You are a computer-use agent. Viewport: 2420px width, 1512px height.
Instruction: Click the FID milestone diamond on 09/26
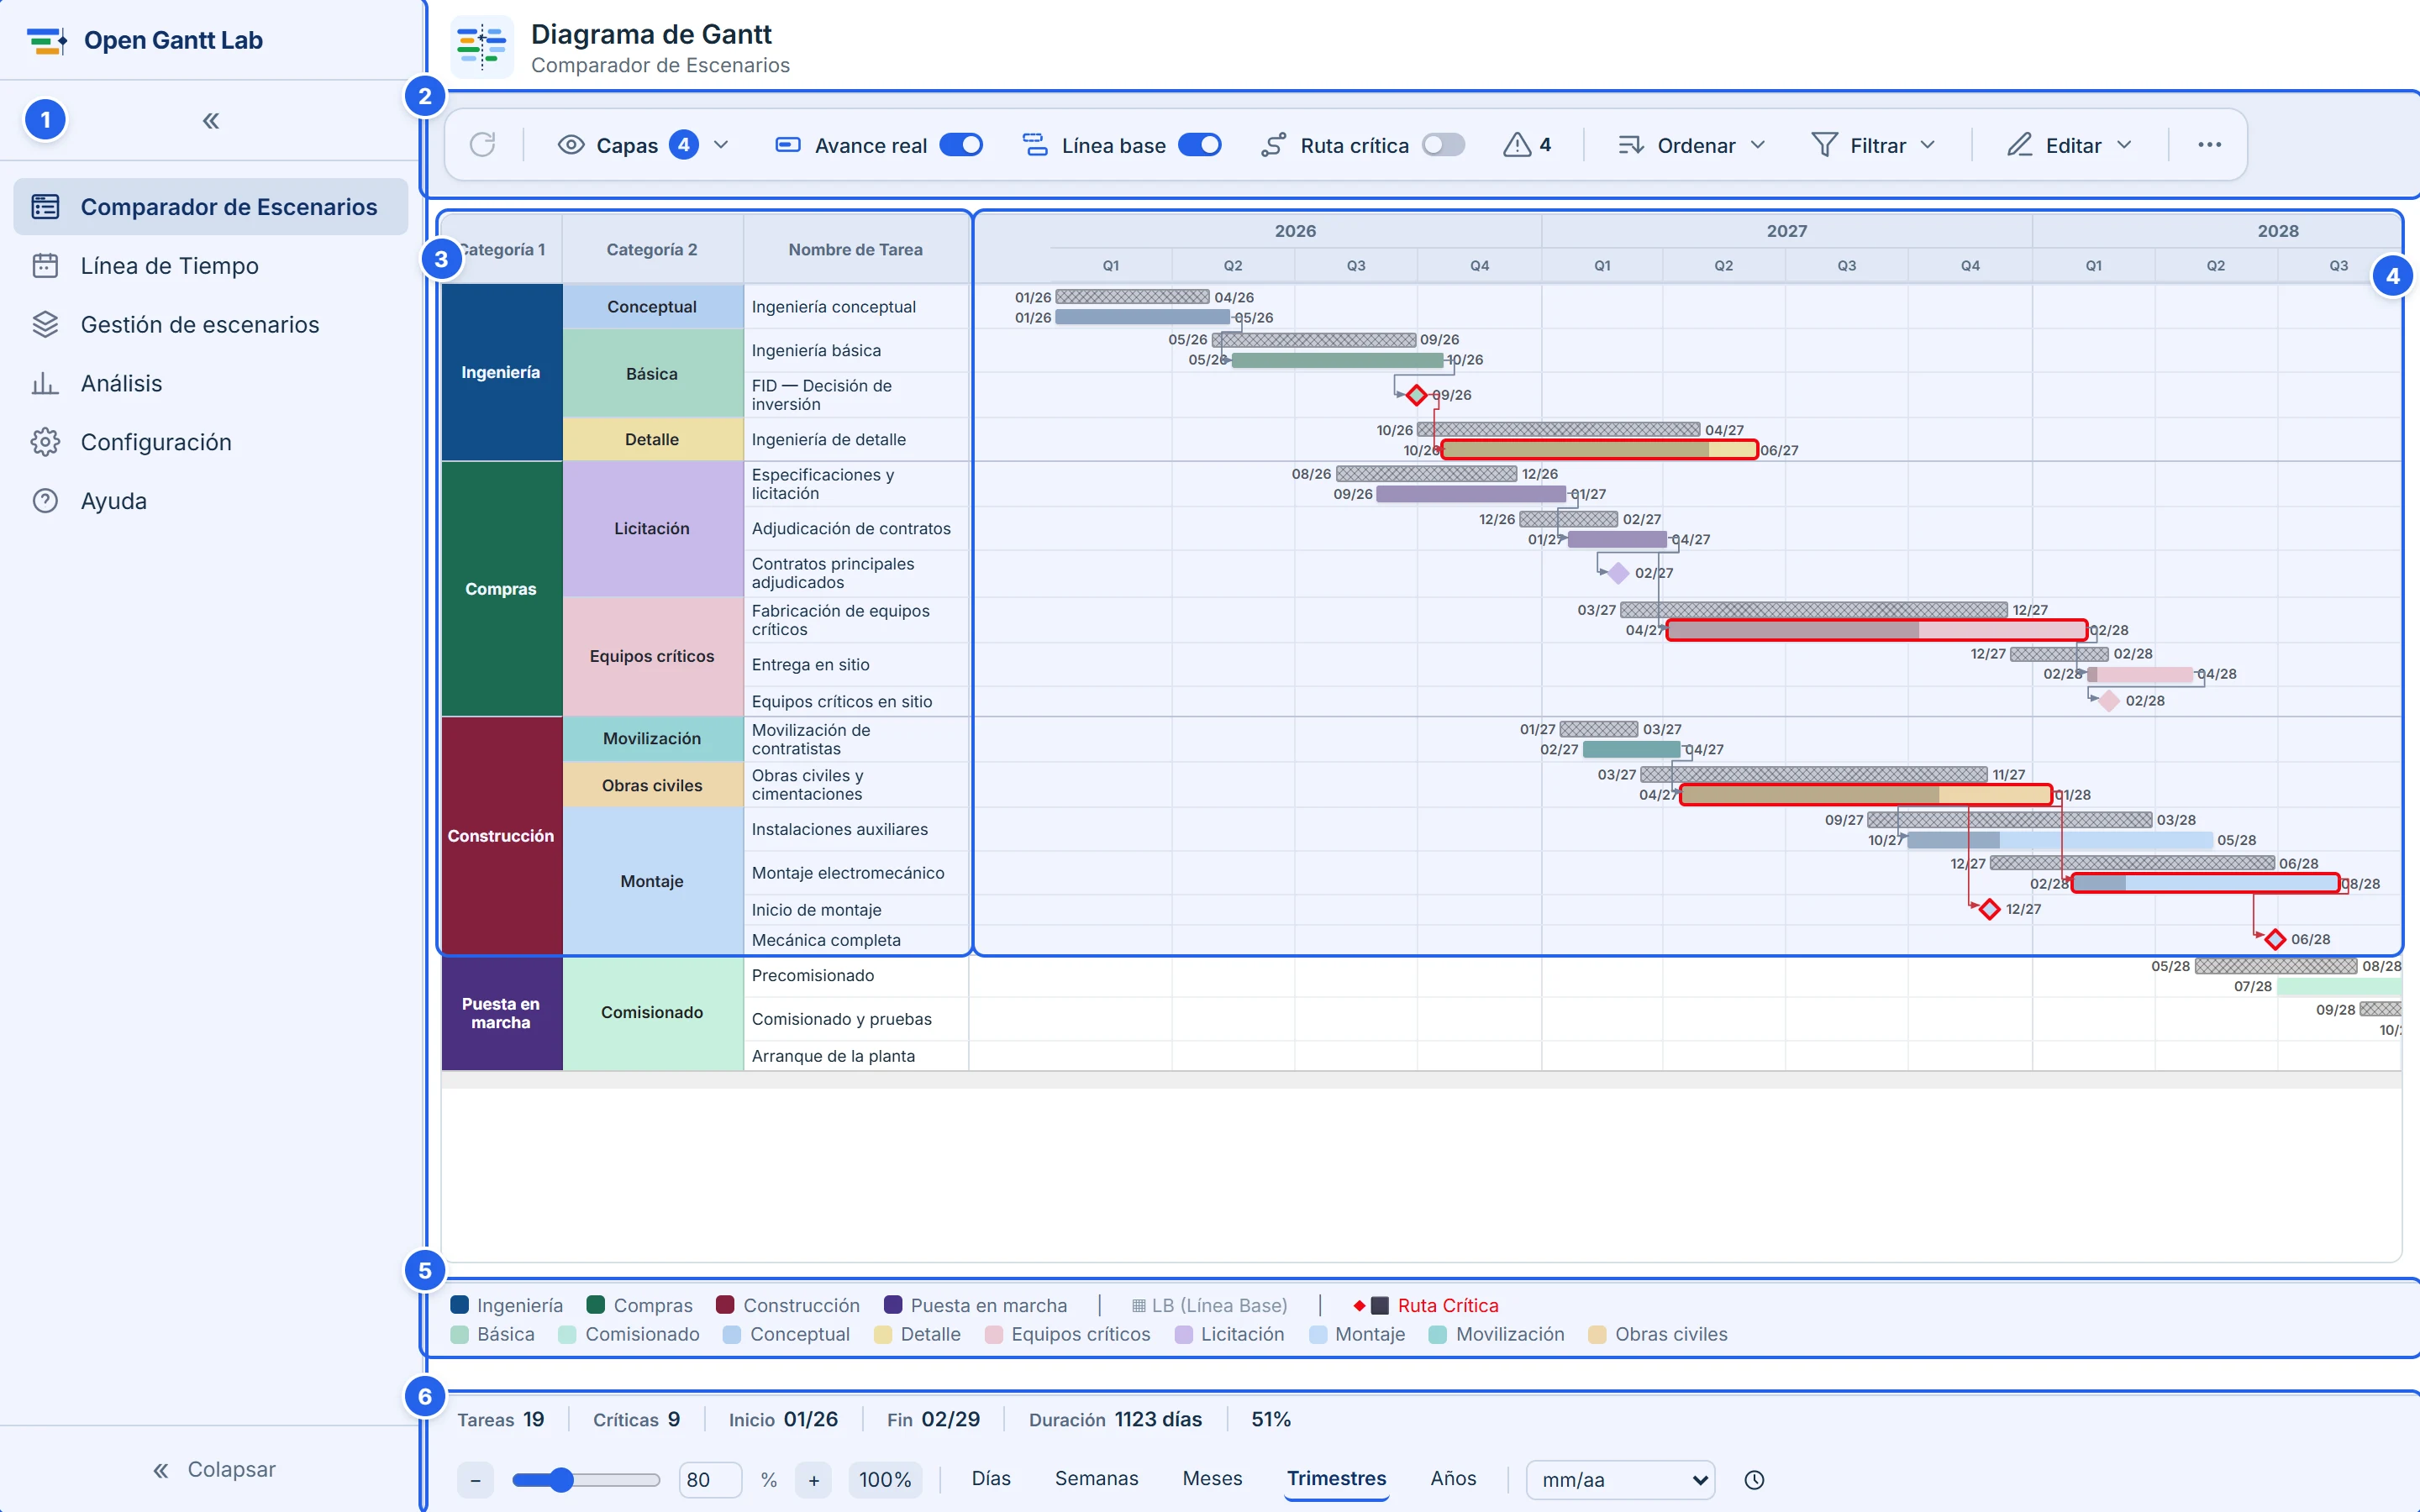coord(1416,395)
